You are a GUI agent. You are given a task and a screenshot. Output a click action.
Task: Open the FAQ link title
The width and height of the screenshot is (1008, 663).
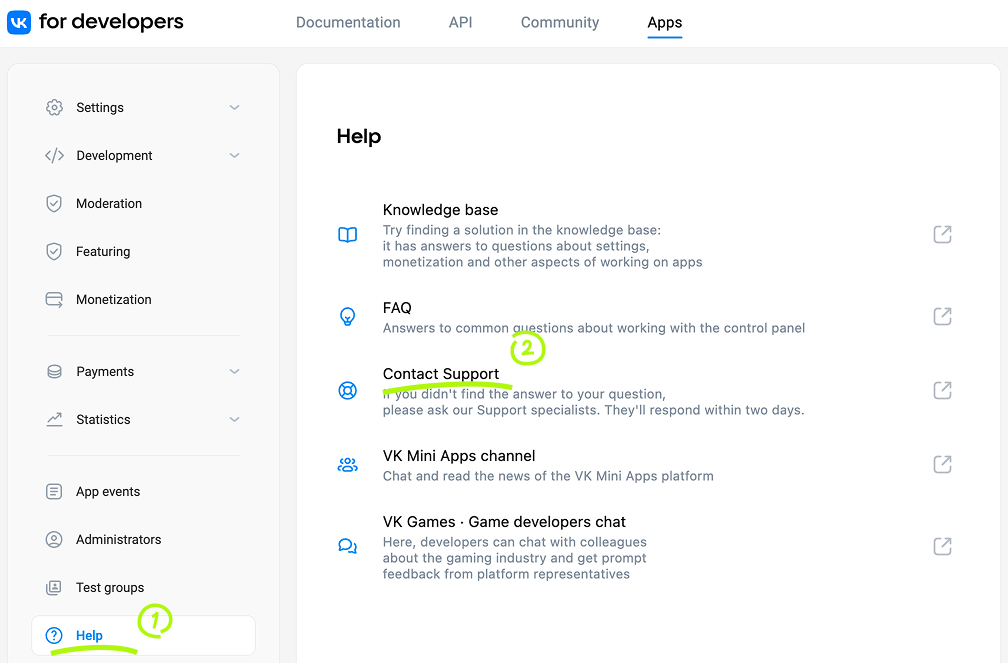coord(397,308)
